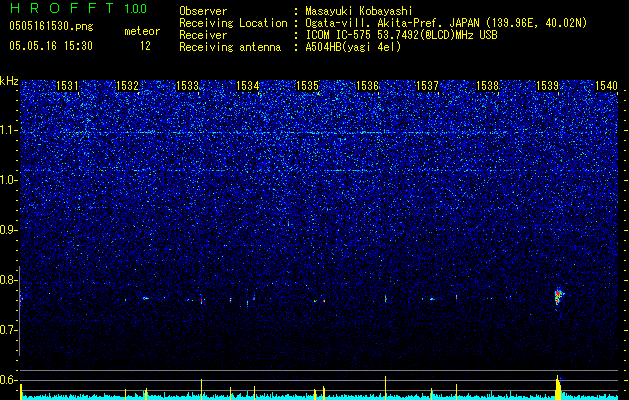
Task: Click the 1537 time axis label
Action: [428, 85]
